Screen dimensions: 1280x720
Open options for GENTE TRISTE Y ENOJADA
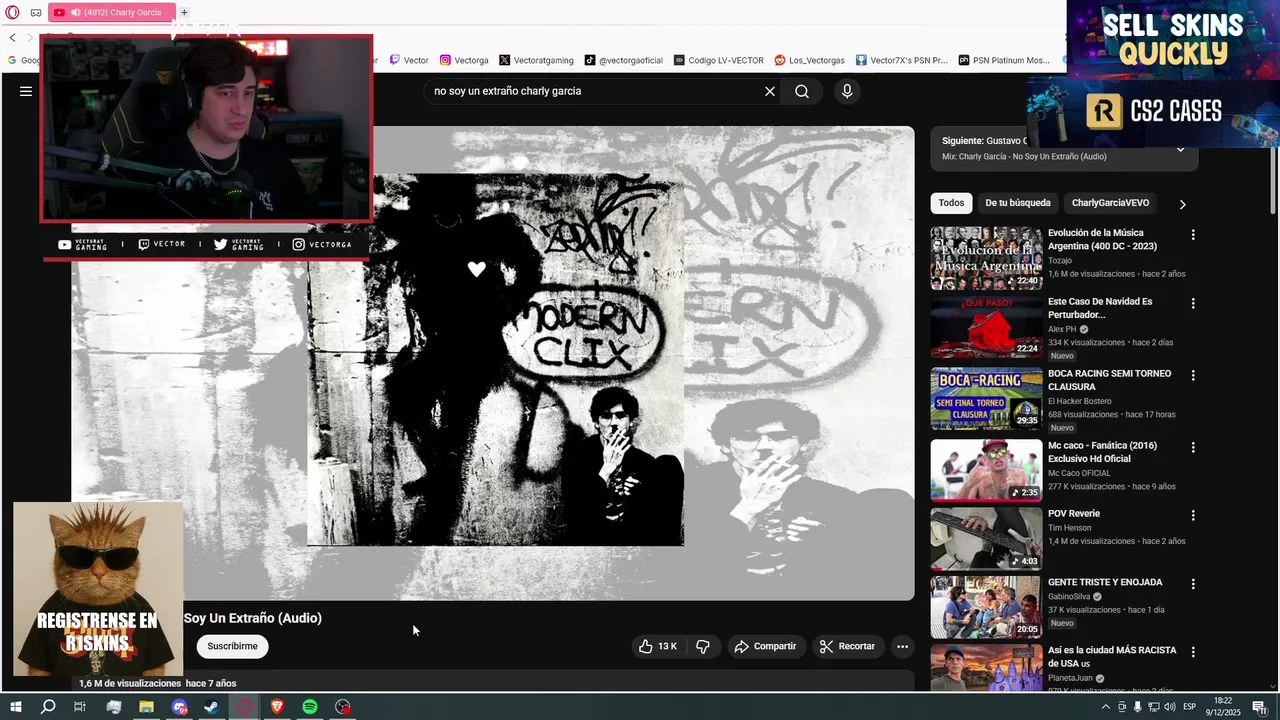1192,583
